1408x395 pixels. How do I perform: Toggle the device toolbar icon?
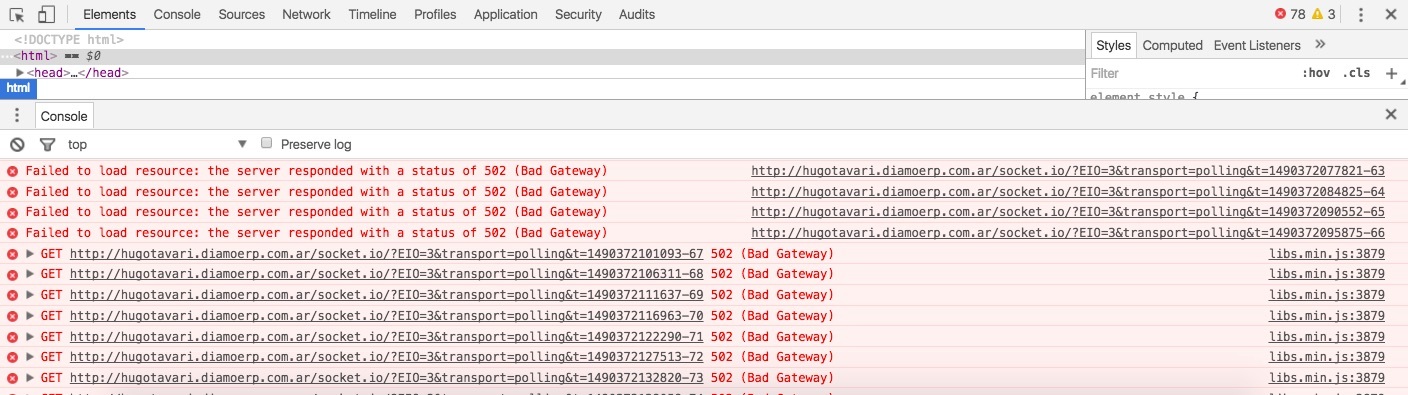pos(46,14)
